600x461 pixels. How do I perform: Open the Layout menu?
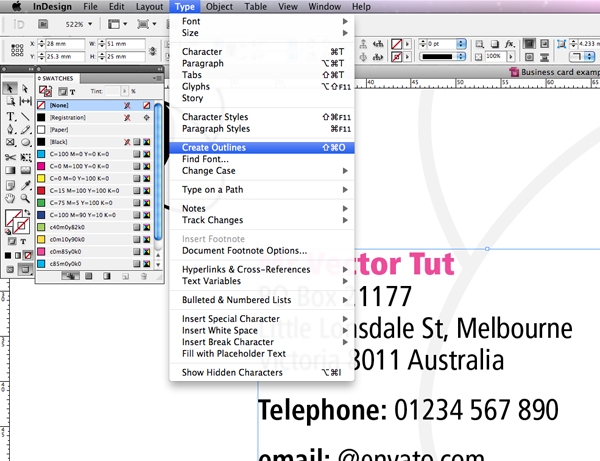149,7
